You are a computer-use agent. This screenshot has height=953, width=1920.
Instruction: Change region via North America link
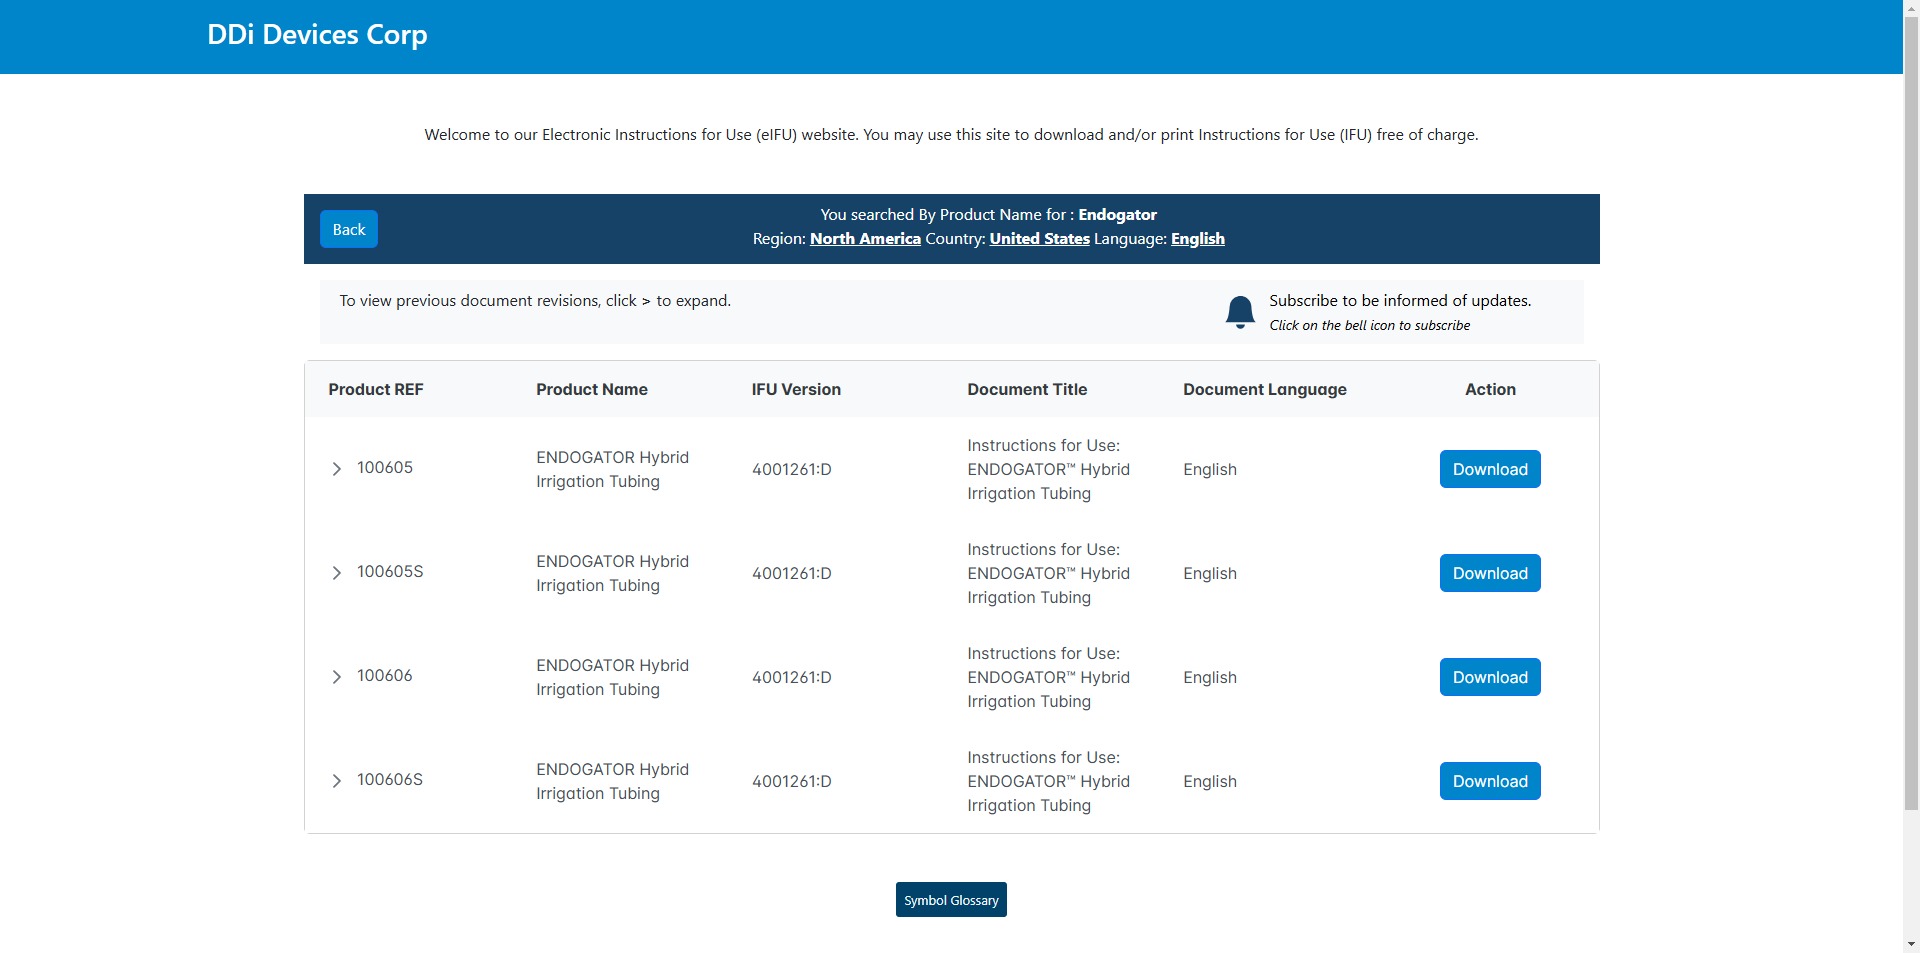865,239
